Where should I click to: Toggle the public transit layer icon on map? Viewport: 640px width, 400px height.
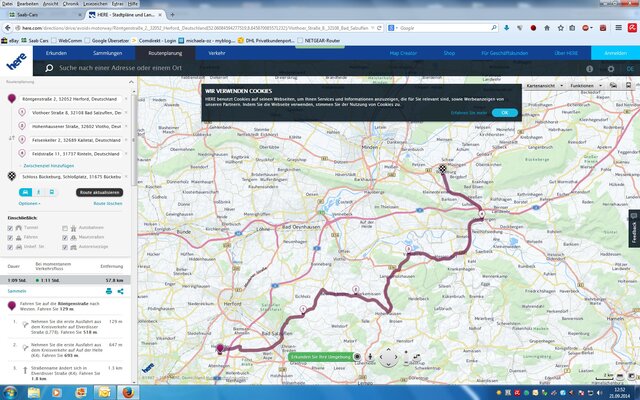click(628, 86)
